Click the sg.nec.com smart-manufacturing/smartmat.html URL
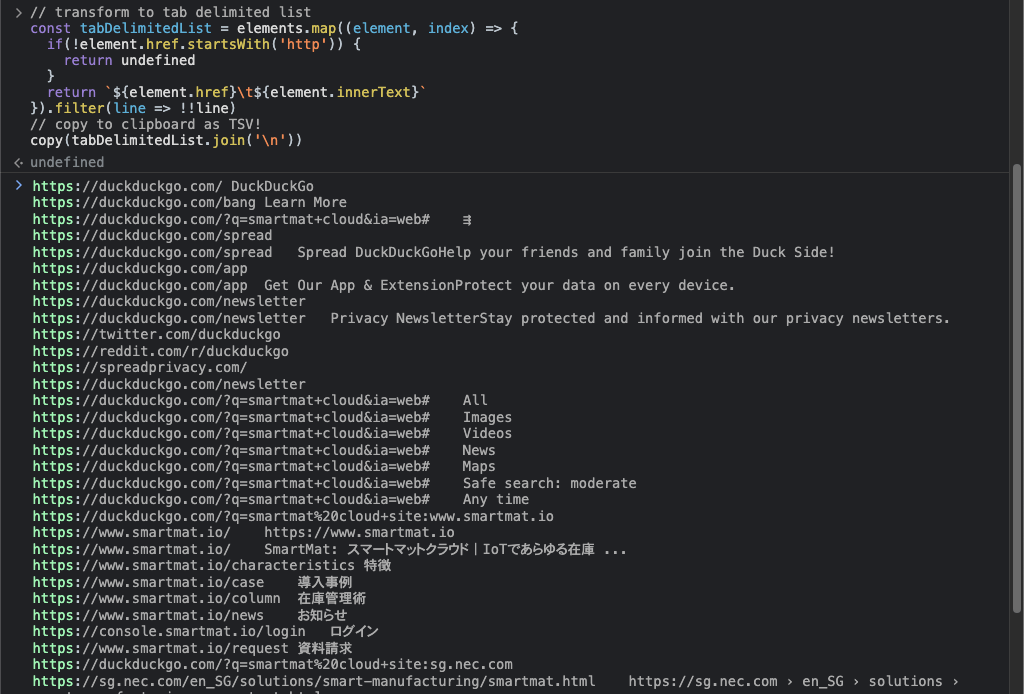The image size is (1024, 694). (x=314, y=682)
